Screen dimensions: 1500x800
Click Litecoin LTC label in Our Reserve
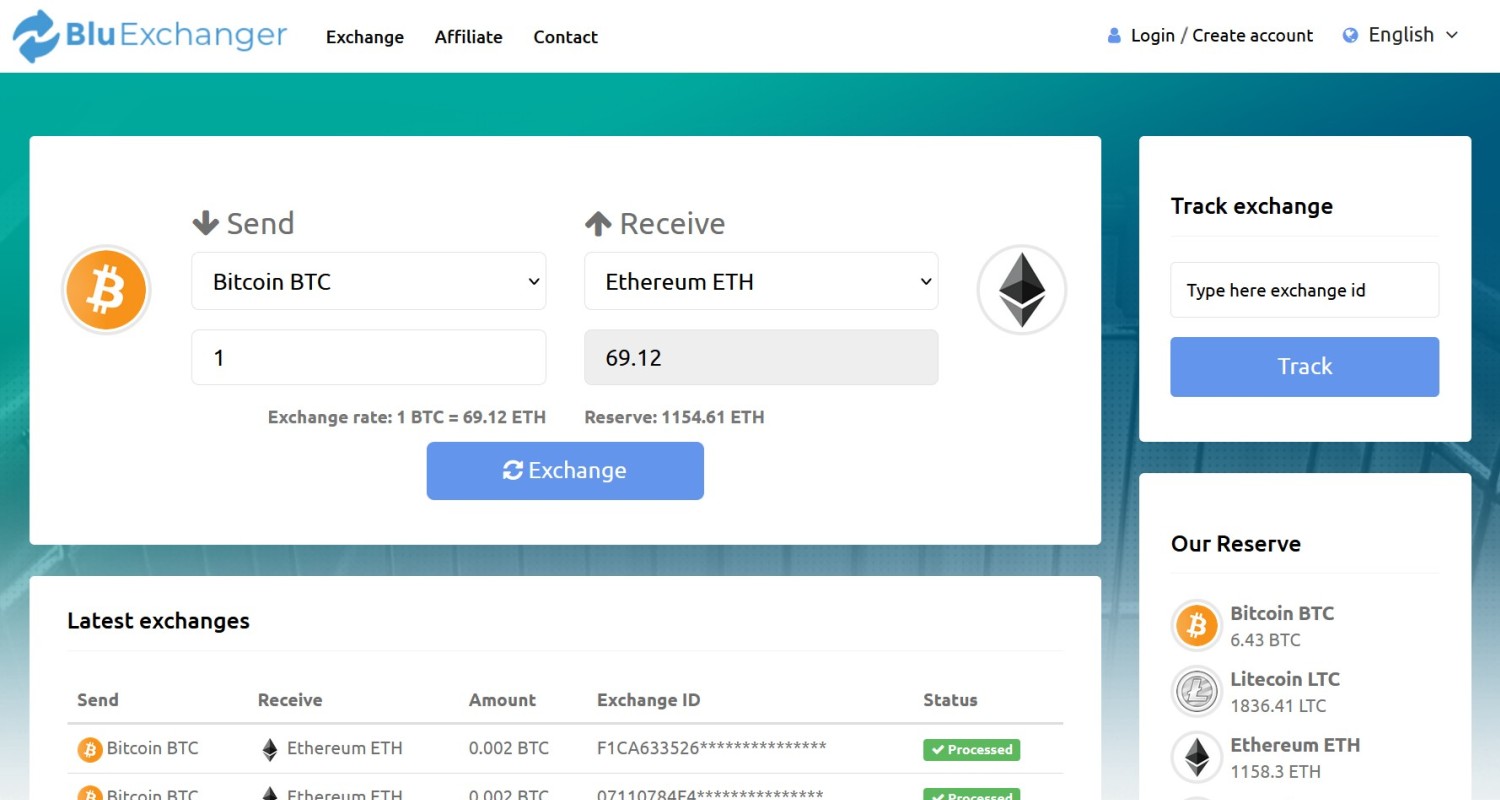[1285, 679]
